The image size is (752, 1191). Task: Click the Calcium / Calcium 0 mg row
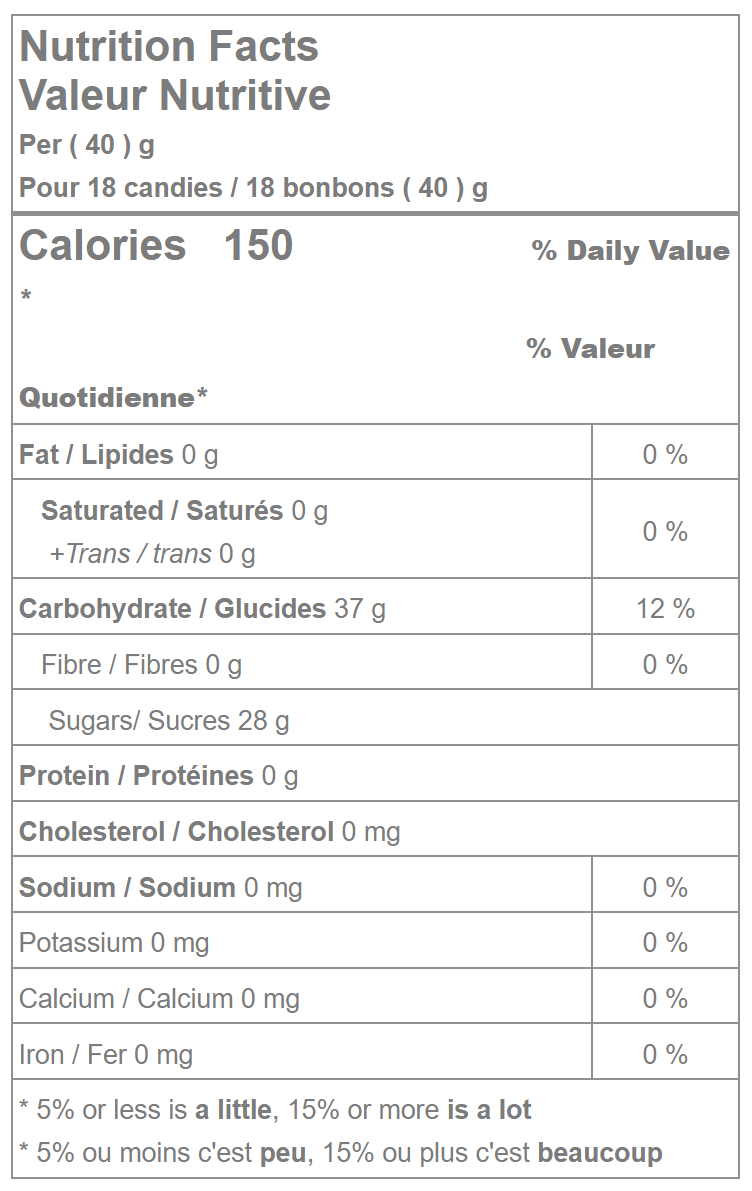(x=159, y=999)
